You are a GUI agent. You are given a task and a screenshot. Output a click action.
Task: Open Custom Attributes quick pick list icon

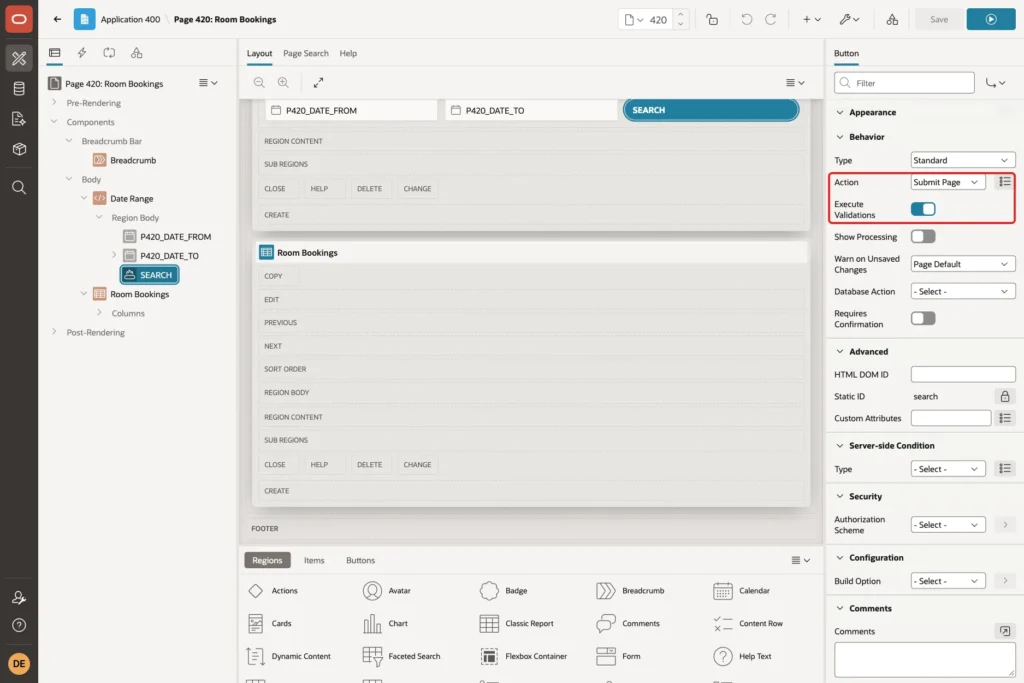click(x=1005, y=418)
